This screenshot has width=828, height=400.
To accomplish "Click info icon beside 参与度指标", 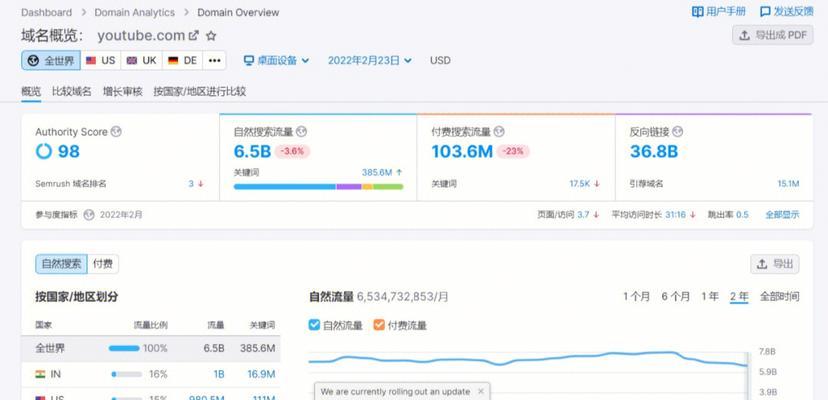I will (89, 215).
